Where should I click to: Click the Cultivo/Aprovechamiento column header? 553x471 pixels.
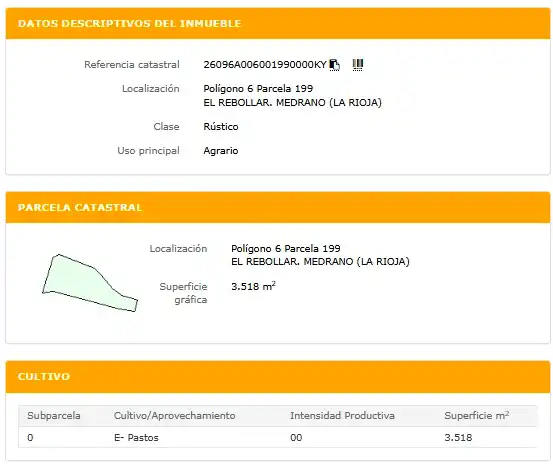175,416
